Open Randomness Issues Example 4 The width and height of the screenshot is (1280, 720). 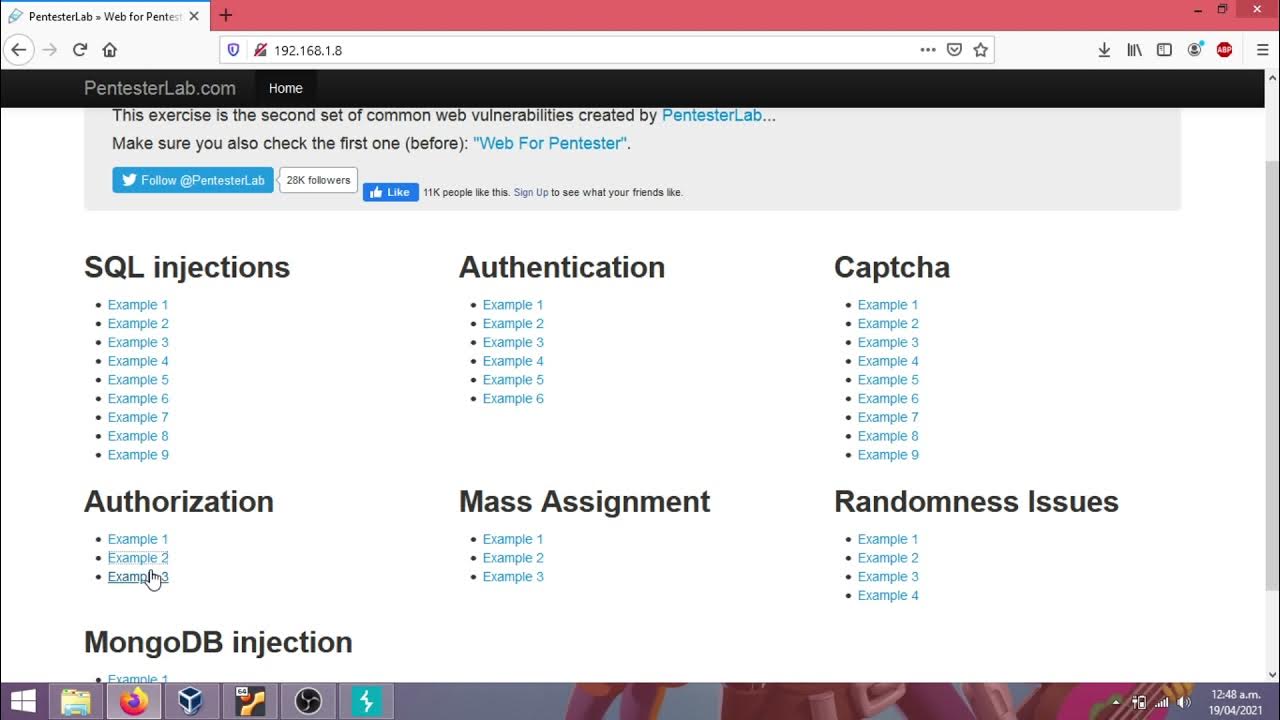888,595
